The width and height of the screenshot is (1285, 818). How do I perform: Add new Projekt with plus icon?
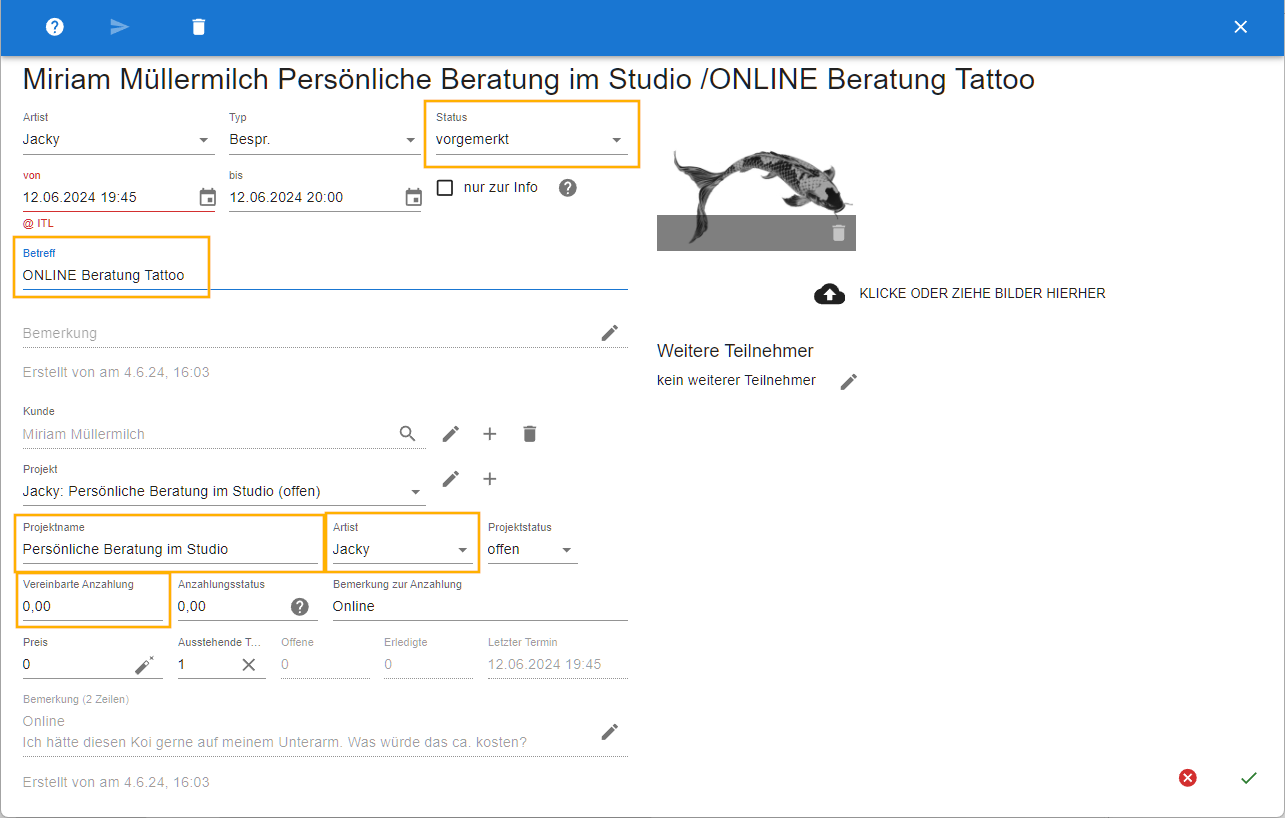coord(490,479)
